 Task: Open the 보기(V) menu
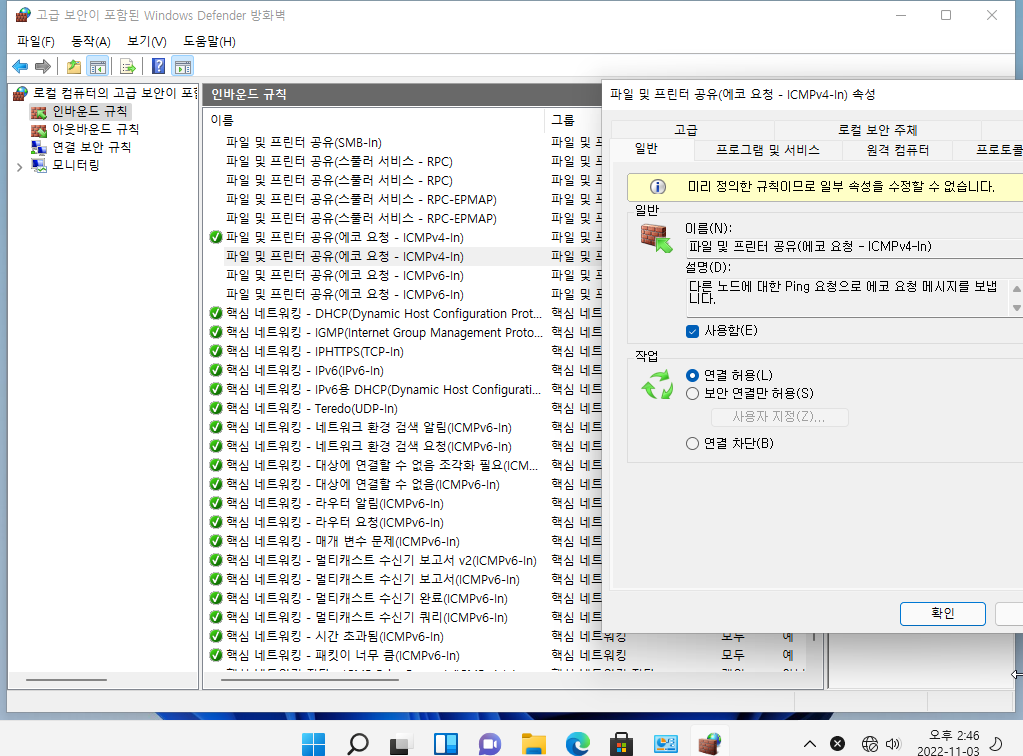click(x=147, y=41)
